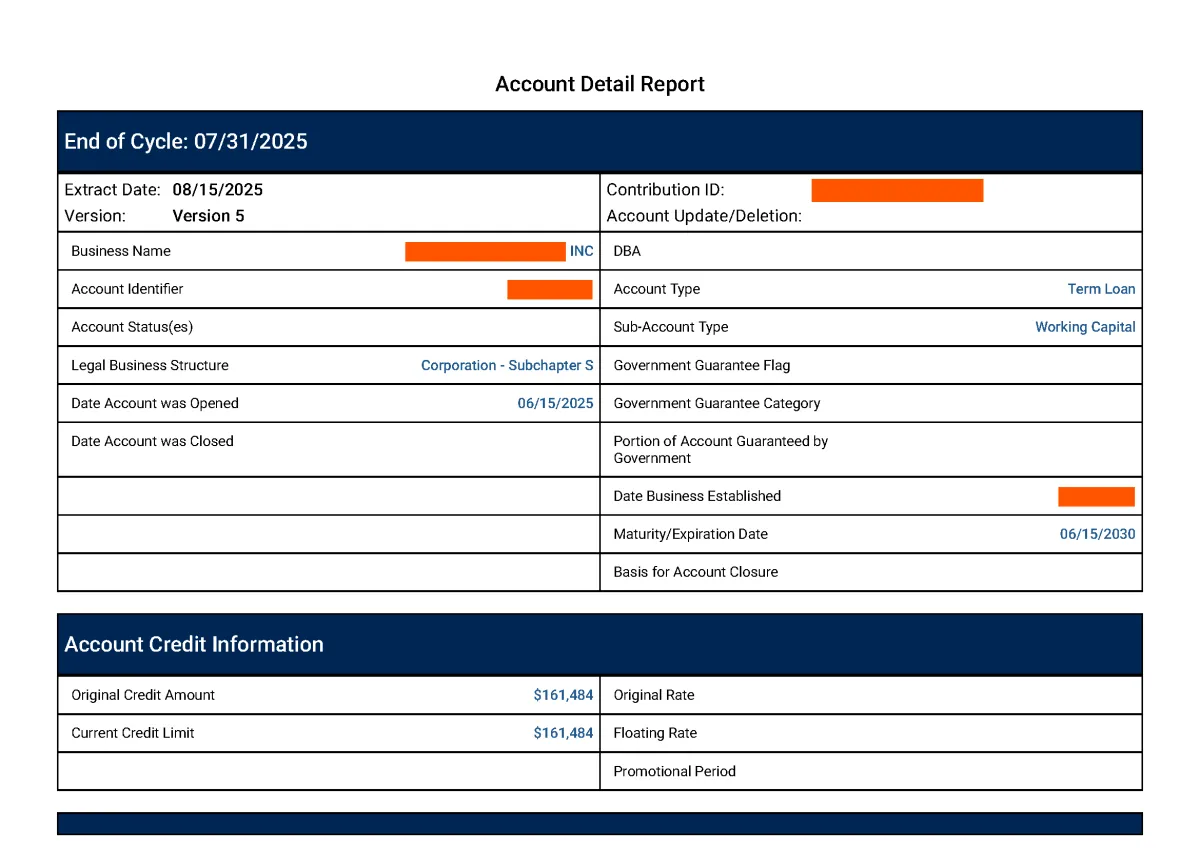Click the 'Date Business Established' label
This screenshot has height=848, width=1200.
[697, 496]
